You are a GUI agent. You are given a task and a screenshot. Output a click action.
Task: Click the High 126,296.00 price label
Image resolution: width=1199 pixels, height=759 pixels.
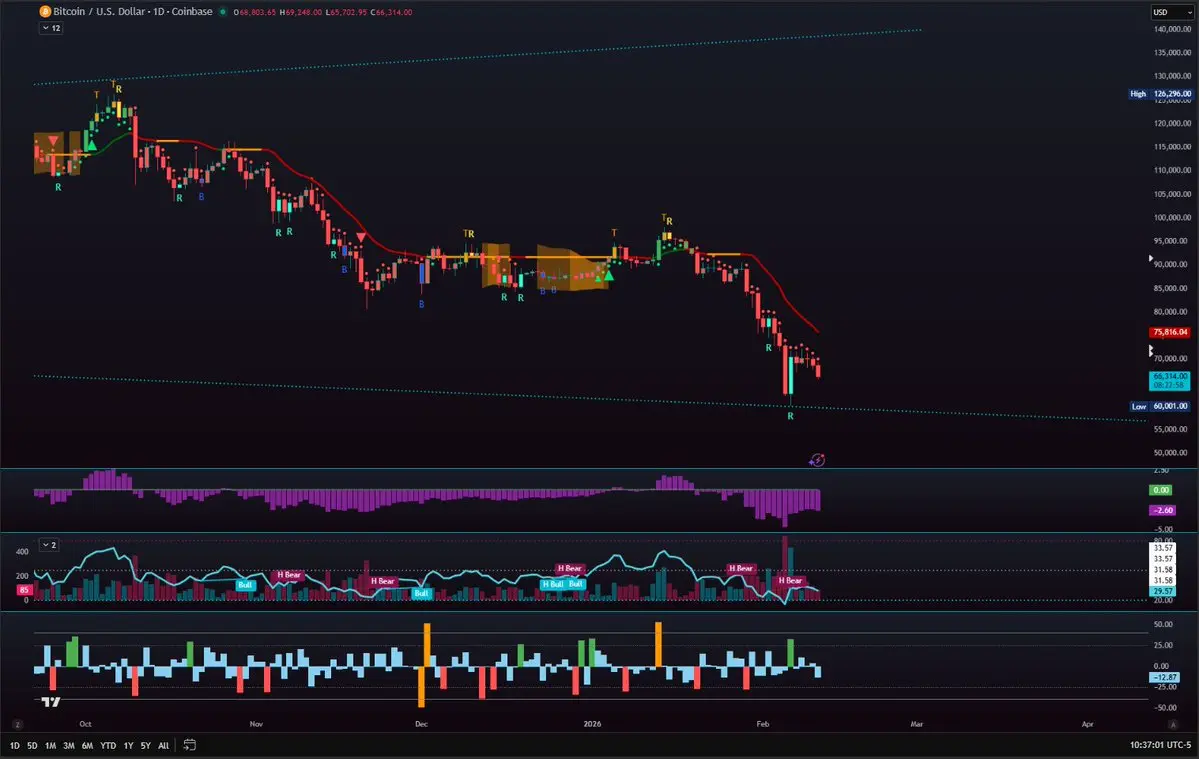1161,94
